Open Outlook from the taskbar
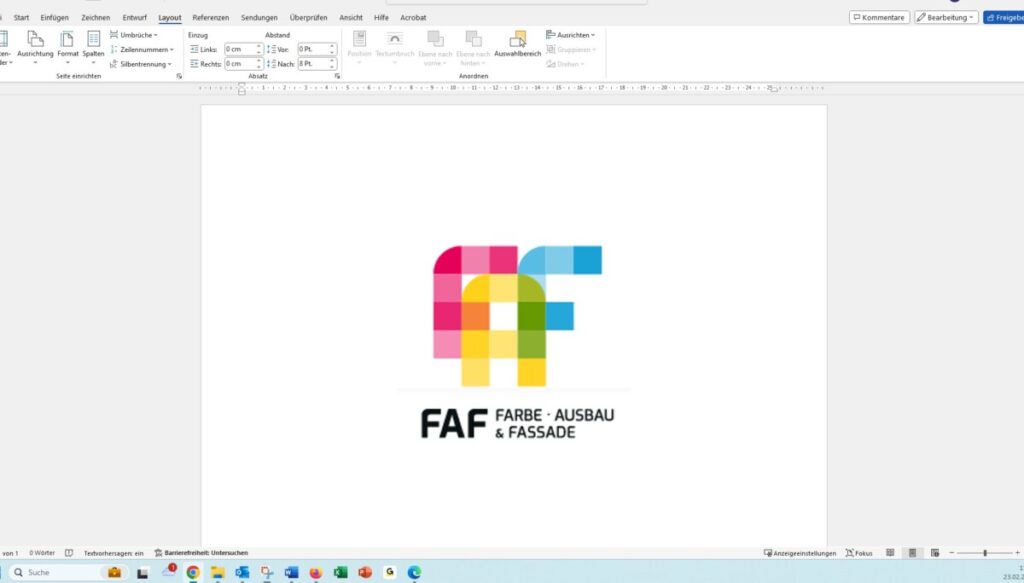Image resolution: width=1024 pixels, height=583 pixels. [x=242, y=573]
